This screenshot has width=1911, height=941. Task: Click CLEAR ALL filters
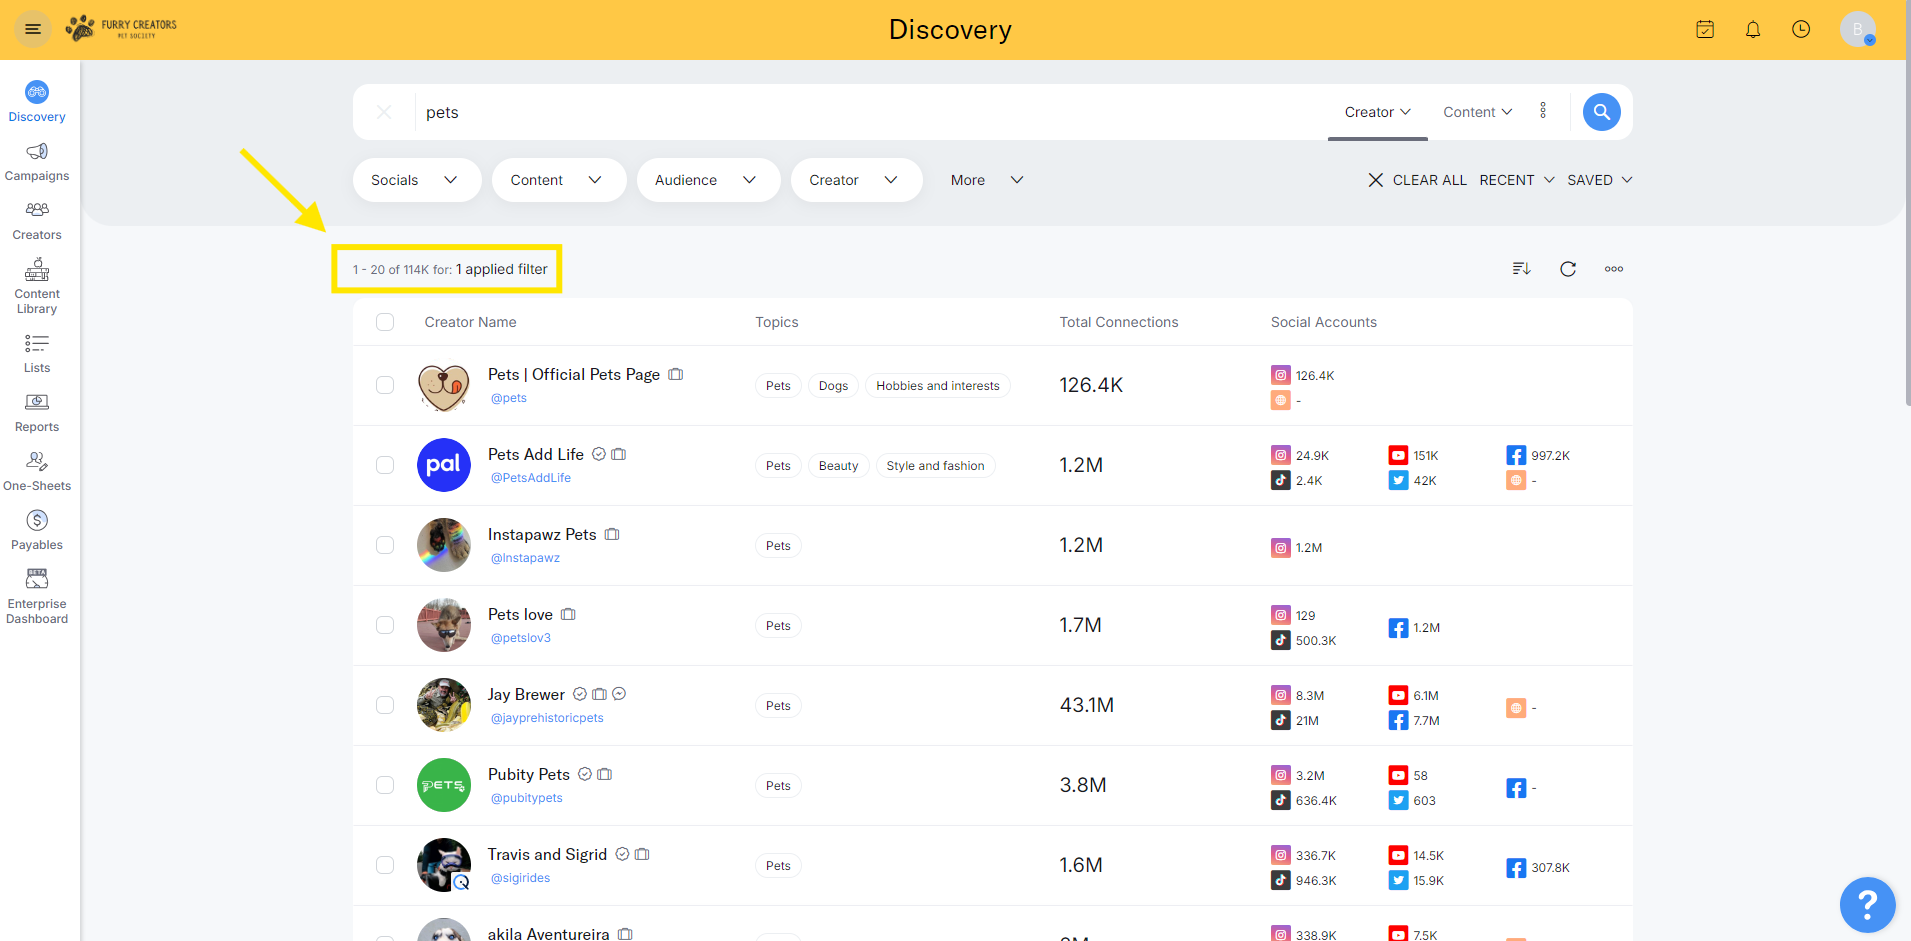click(x=1417, y=180)
